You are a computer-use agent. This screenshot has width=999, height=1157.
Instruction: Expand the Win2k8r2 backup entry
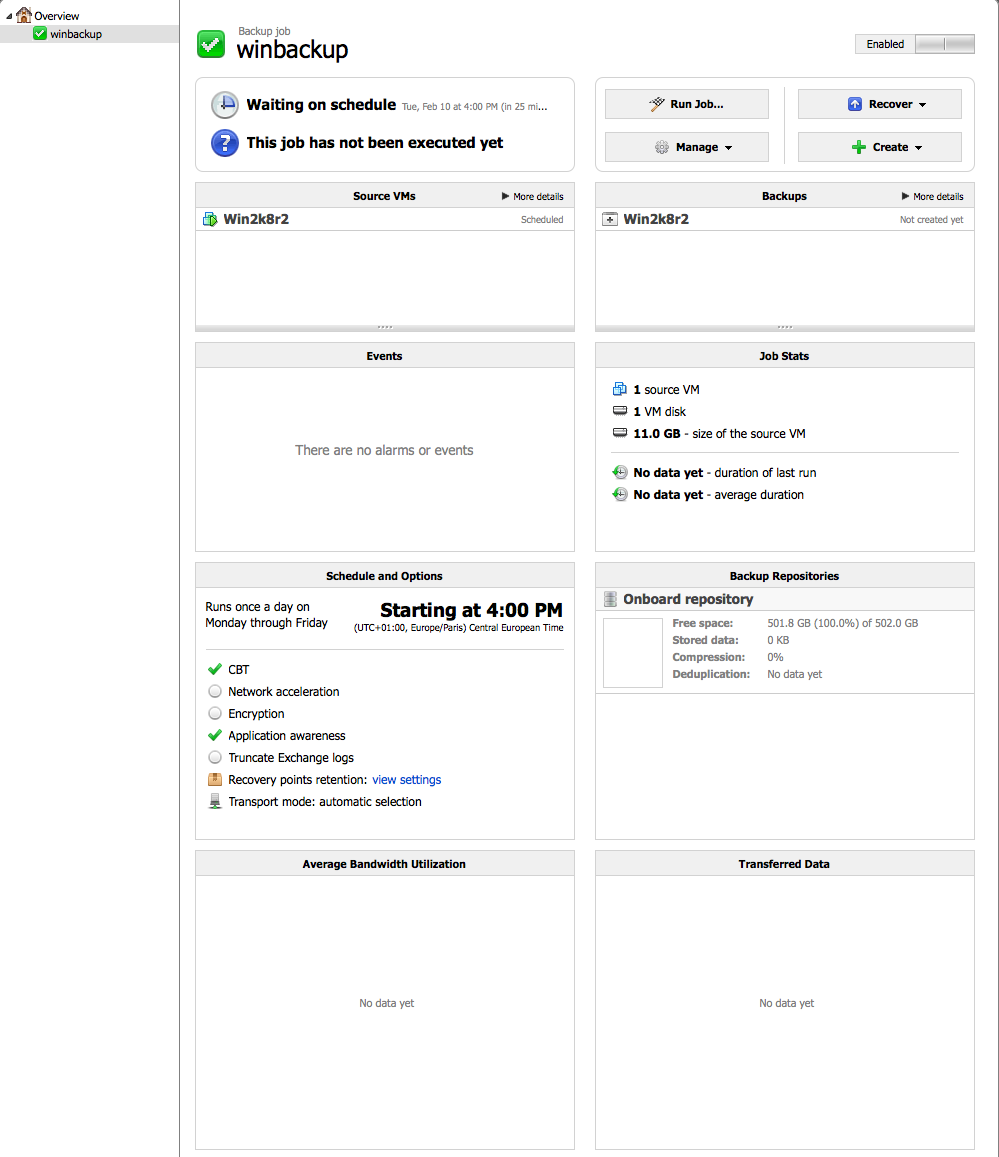[x=610, y=219]
